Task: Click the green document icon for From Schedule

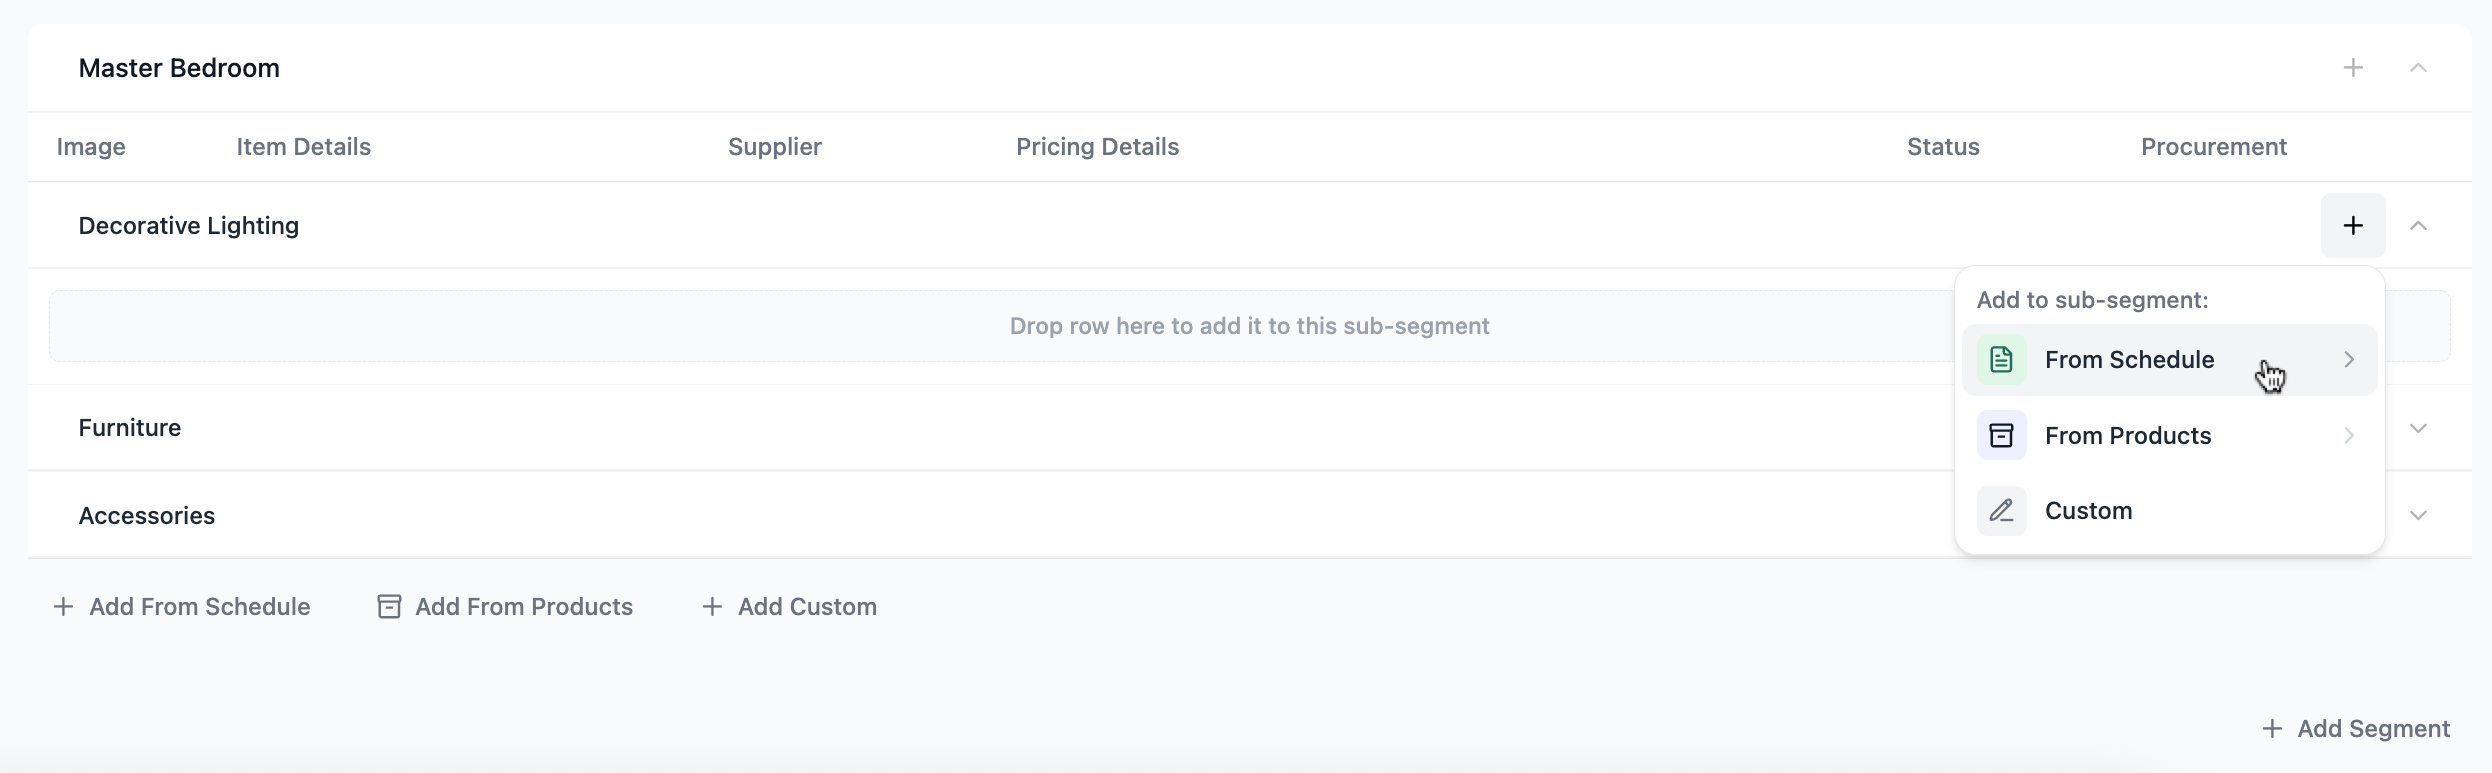Action: pos(2001,360)
